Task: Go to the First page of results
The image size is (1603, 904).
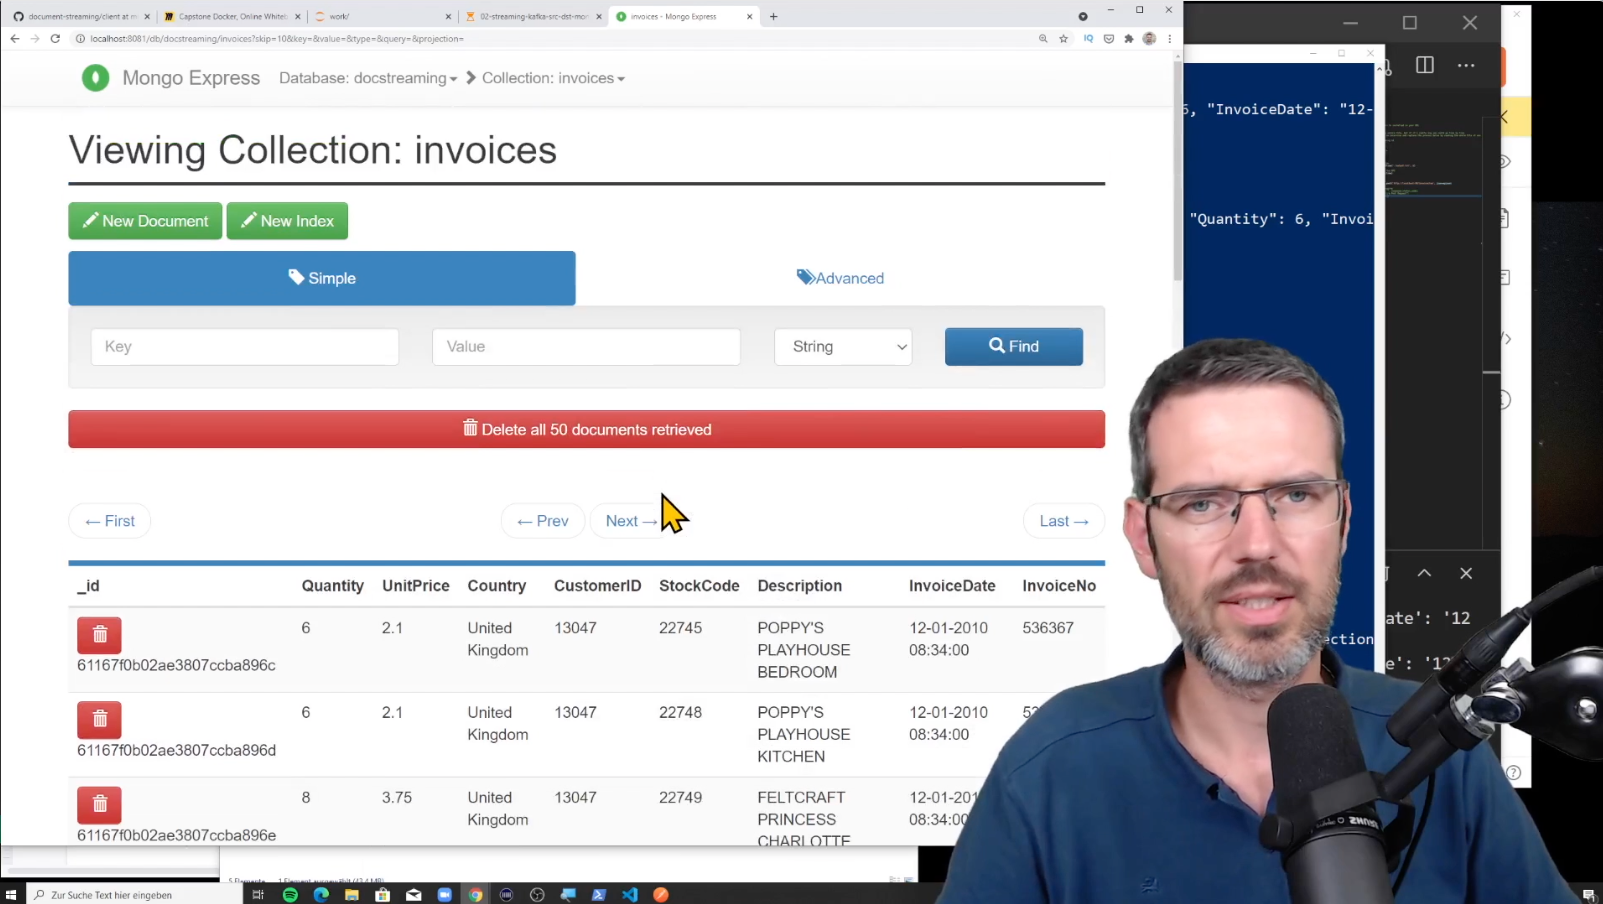Action: [110, 521]
